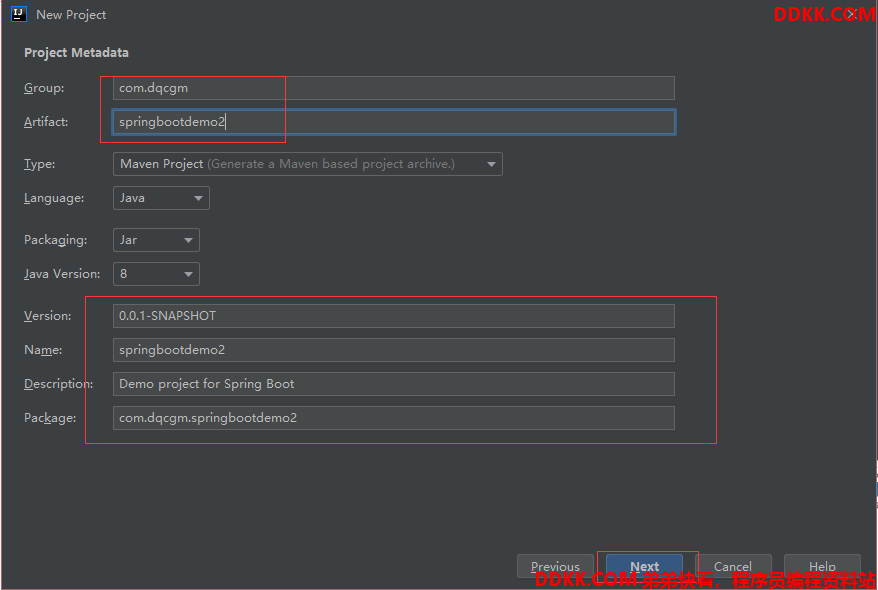Cancel the new project wizard
Image resolution: width=878 pixels, height=590 pixels.
pyautogui.click(x=733, y=566)
